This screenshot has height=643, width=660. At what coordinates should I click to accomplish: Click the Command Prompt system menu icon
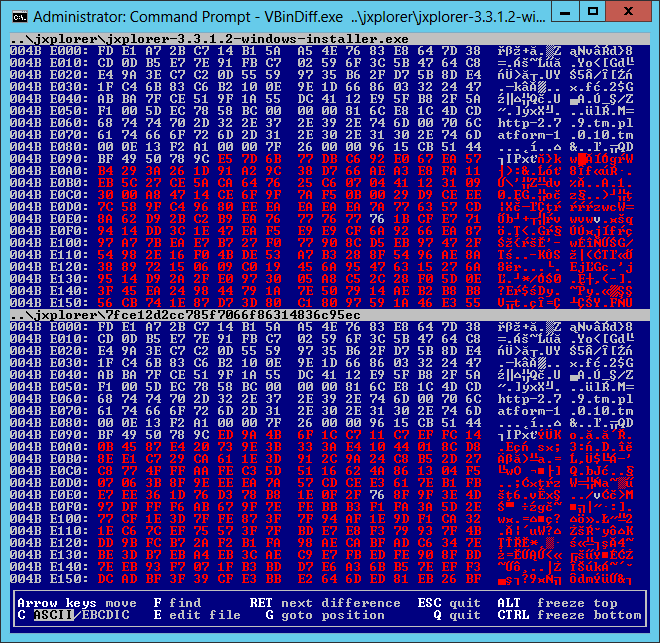20,17
